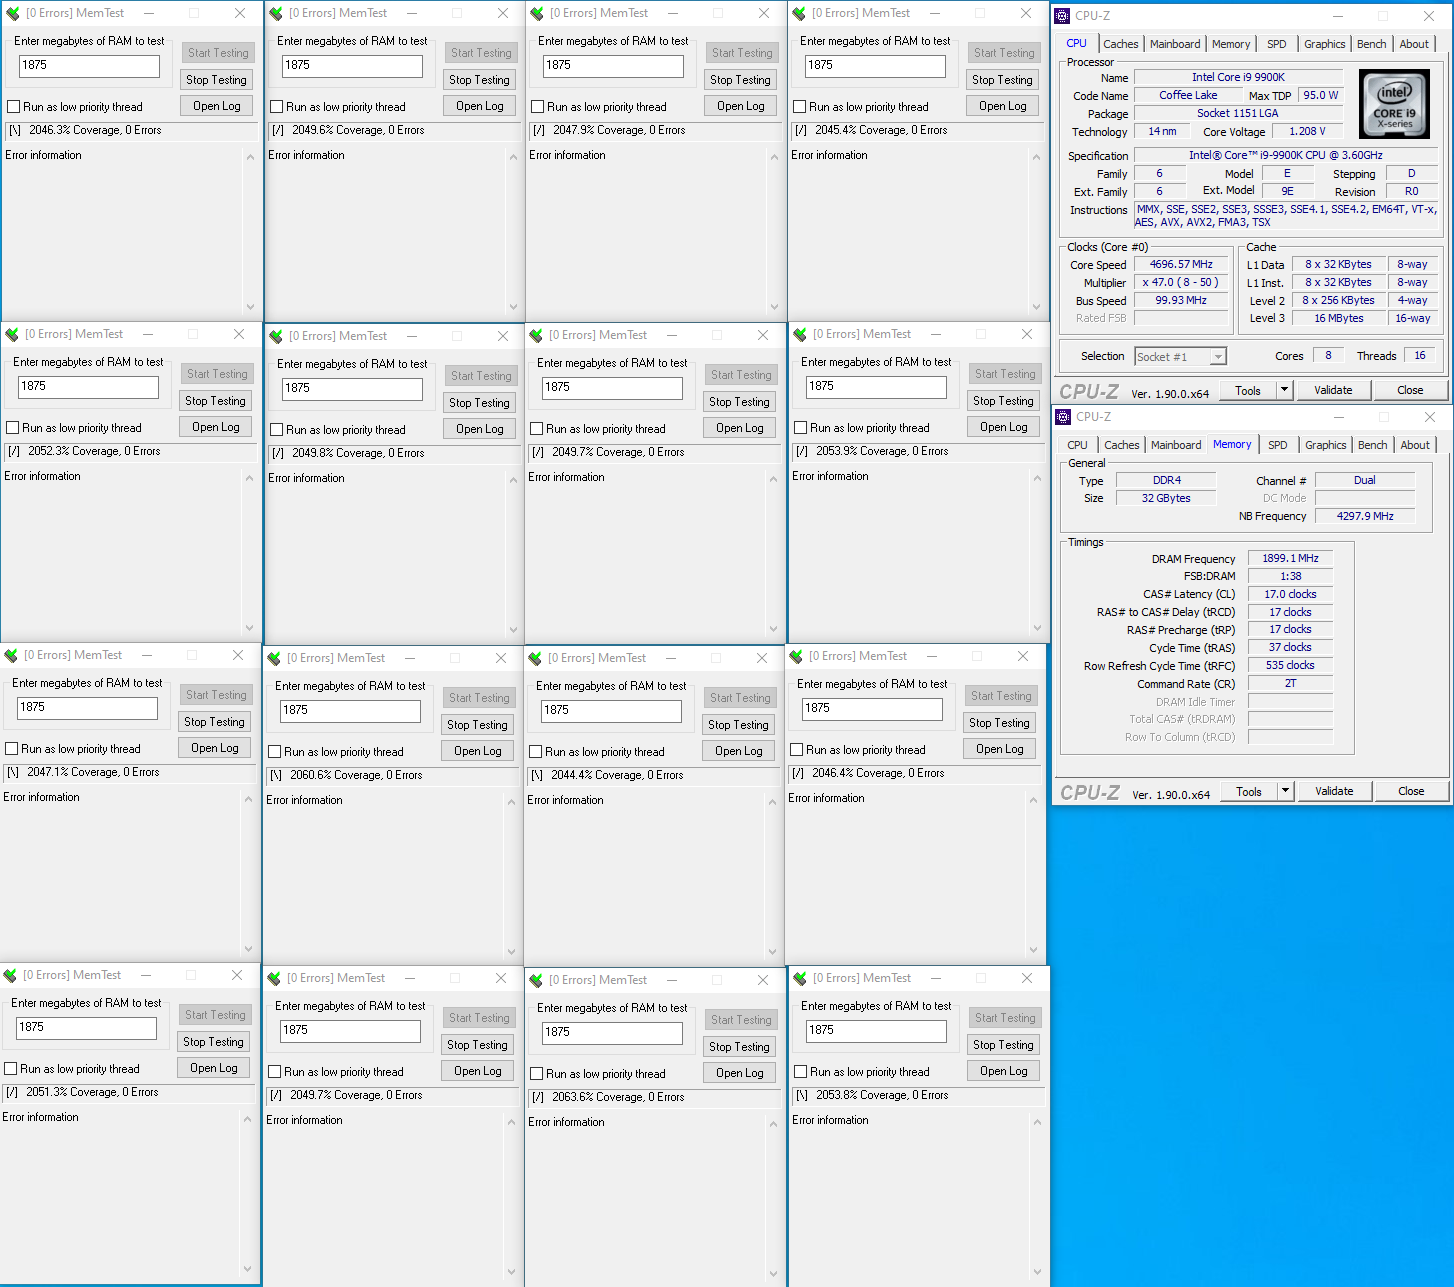Select the Memory tab in the CPU-Z Processor window
Screen dimensions: 1454x1287
point(1231,44)
